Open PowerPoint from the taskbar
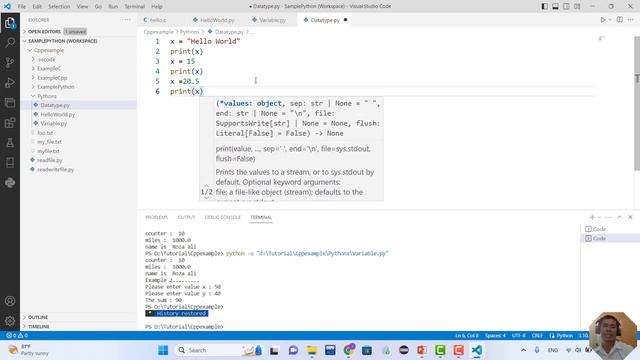This screenshot has width=640, height=360. [x=422, y=350]
